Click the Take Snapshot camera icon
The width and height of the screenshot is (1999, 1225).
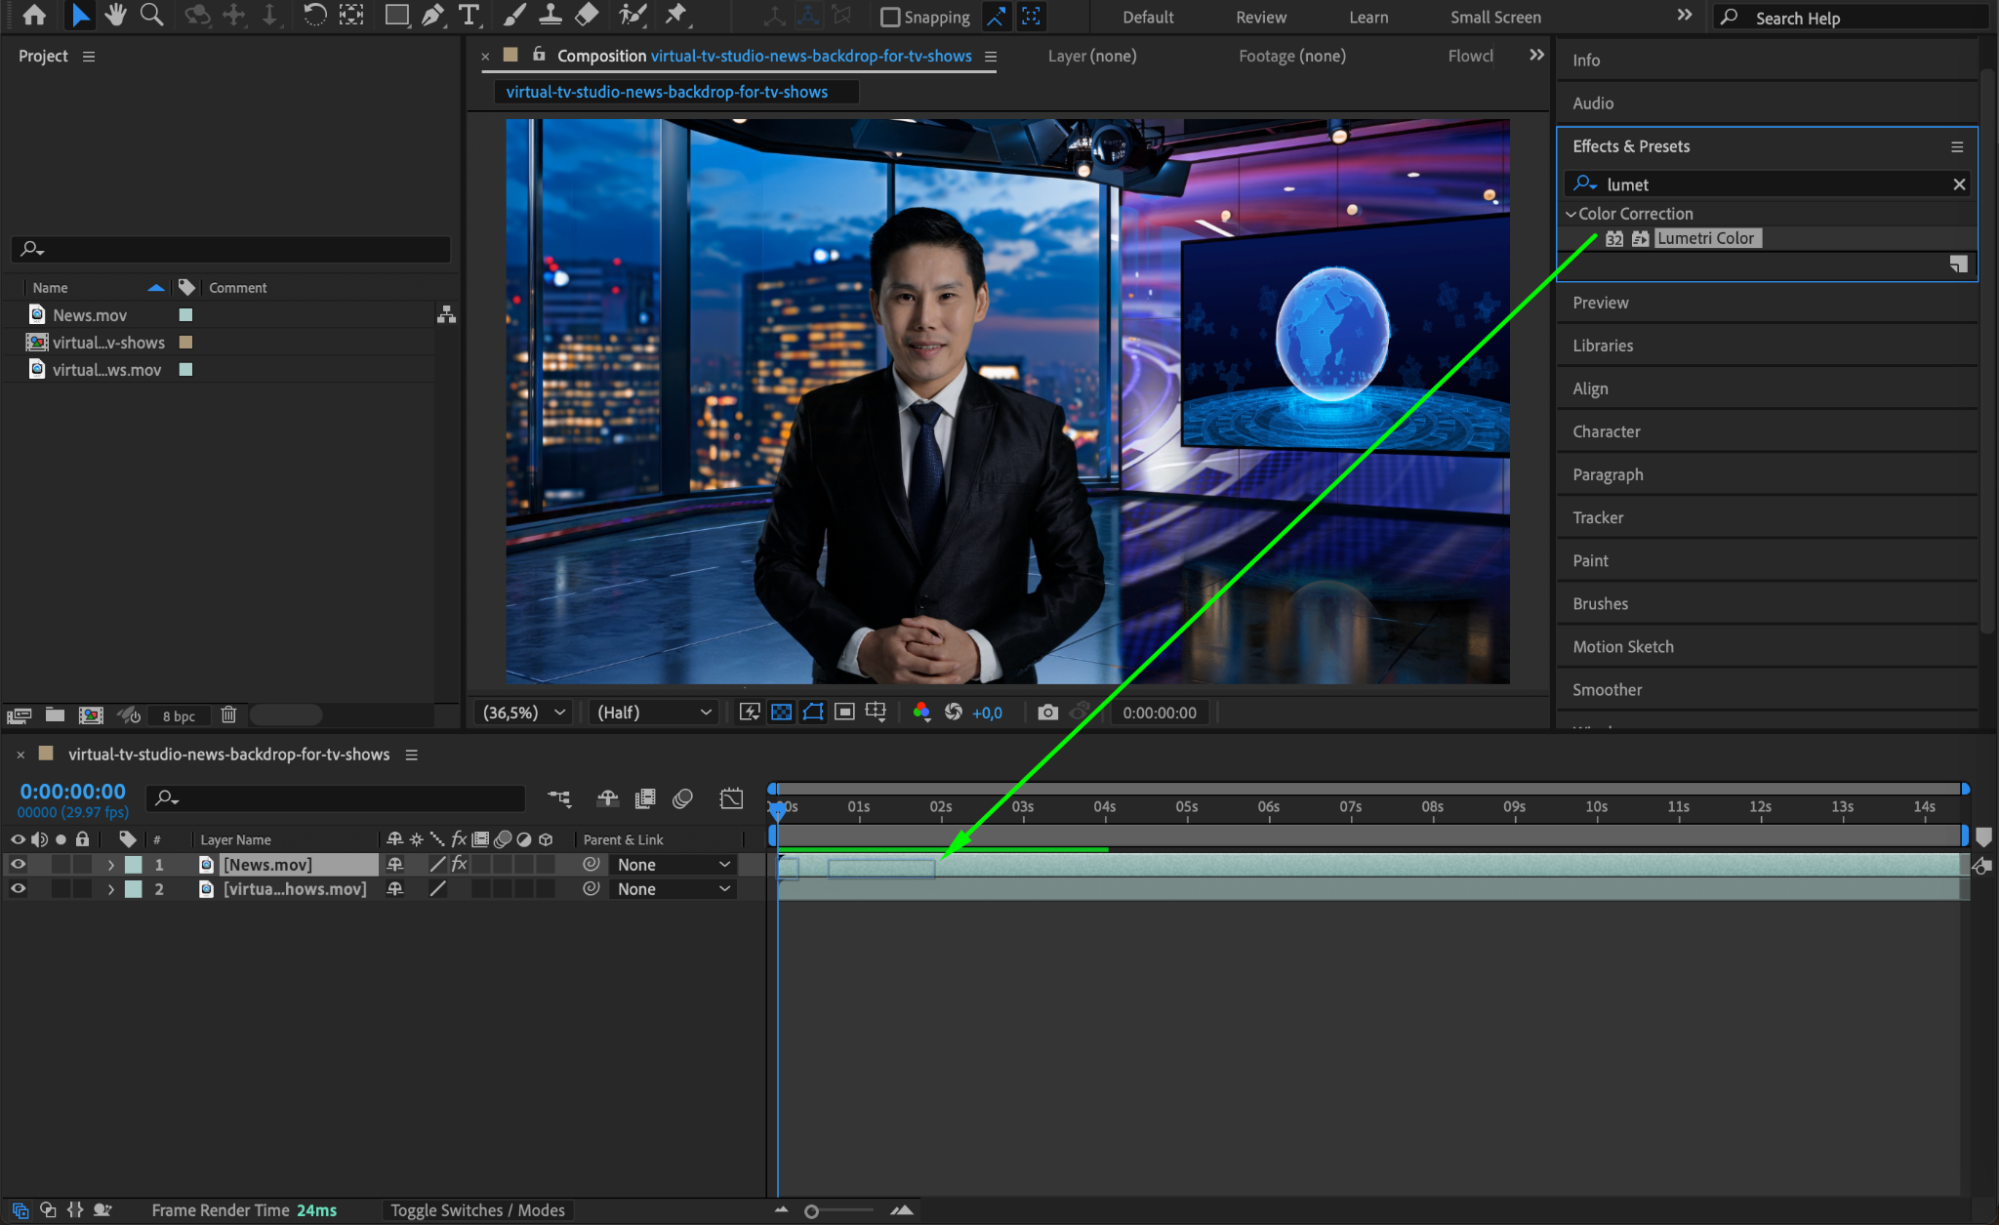point(1047,712)
